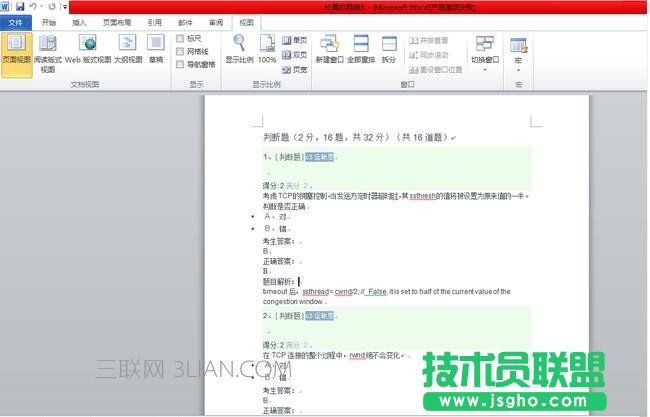650x417 pixels.
Task: Open the 显示比例 Zoom dialog magnifier
Action: pos(239,49)
